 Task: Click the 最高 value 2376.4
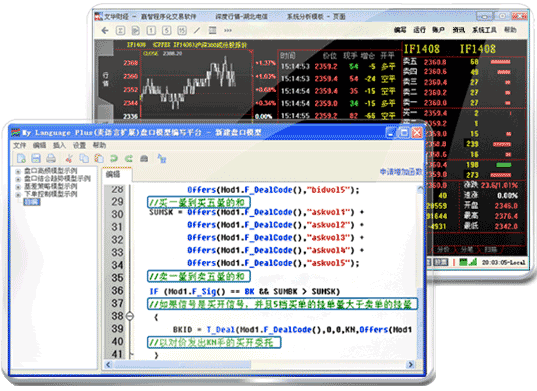point(506,216)
